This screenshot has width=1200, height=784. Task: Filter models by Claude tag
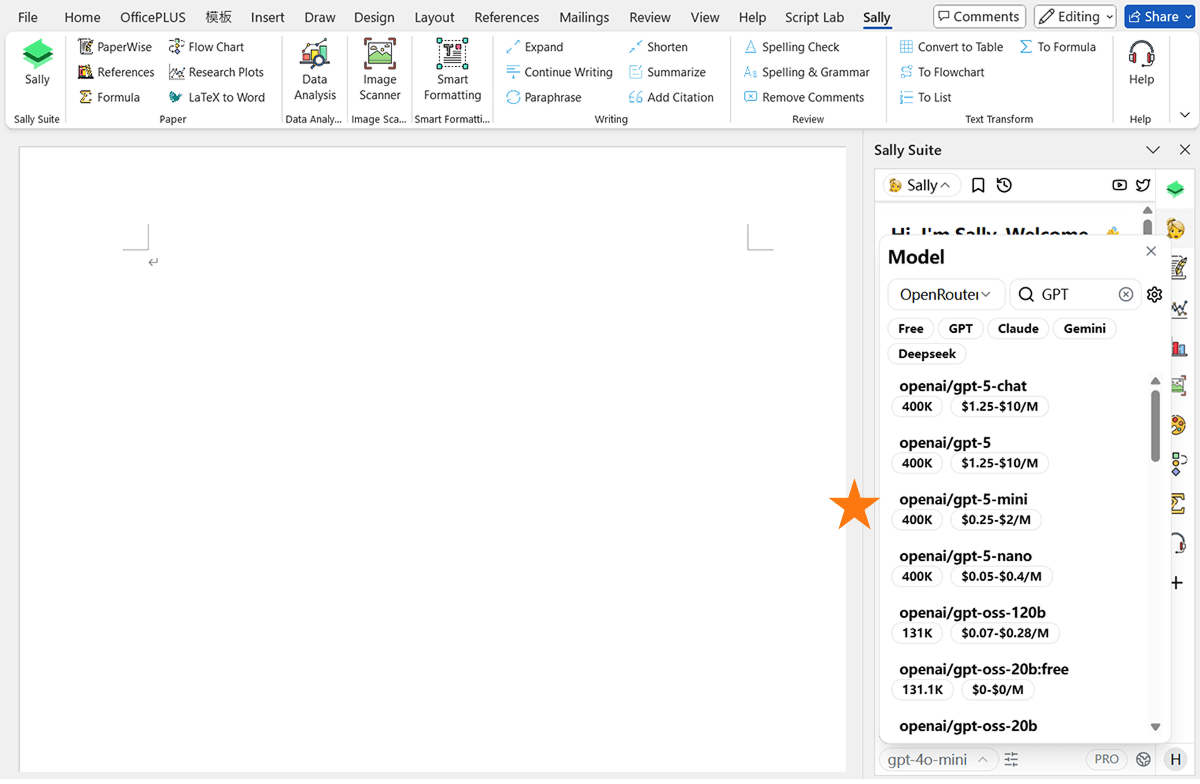pyautogui.click(x=1018, y=328)
